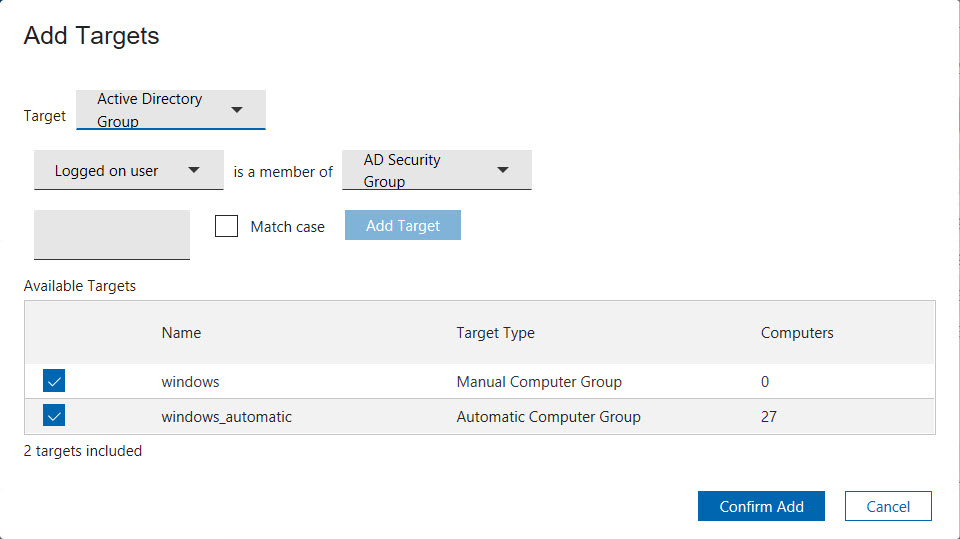Click the computers count '27' cell
960x539 pixels.
point(769,416)
